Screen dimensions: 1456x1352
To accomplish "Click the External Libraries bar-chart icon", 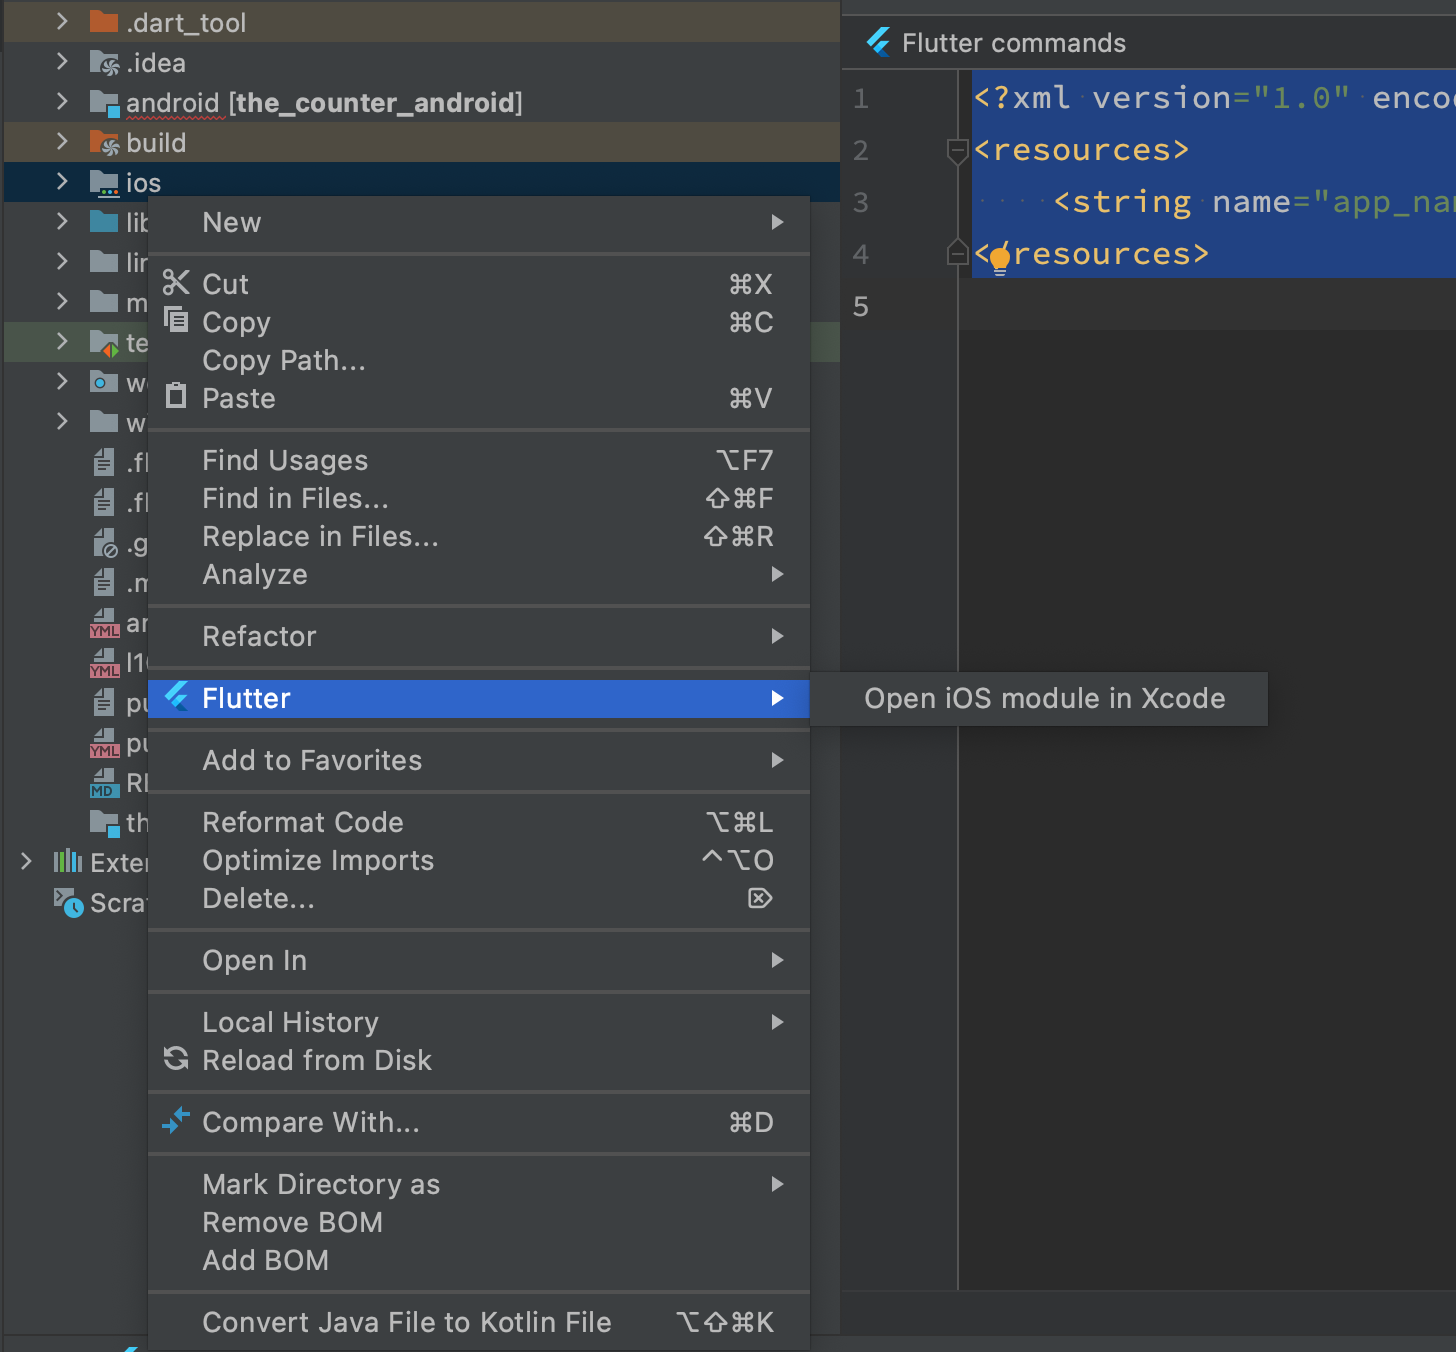I will [x=66, y=861].
